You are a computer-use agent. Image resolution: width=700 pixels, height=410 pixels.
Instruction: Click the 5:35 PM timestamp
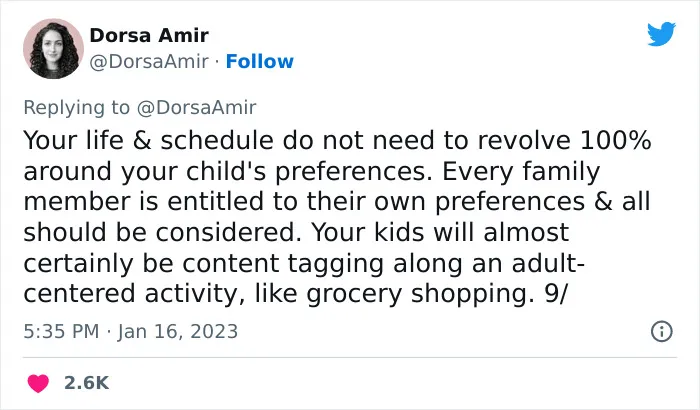61,331
